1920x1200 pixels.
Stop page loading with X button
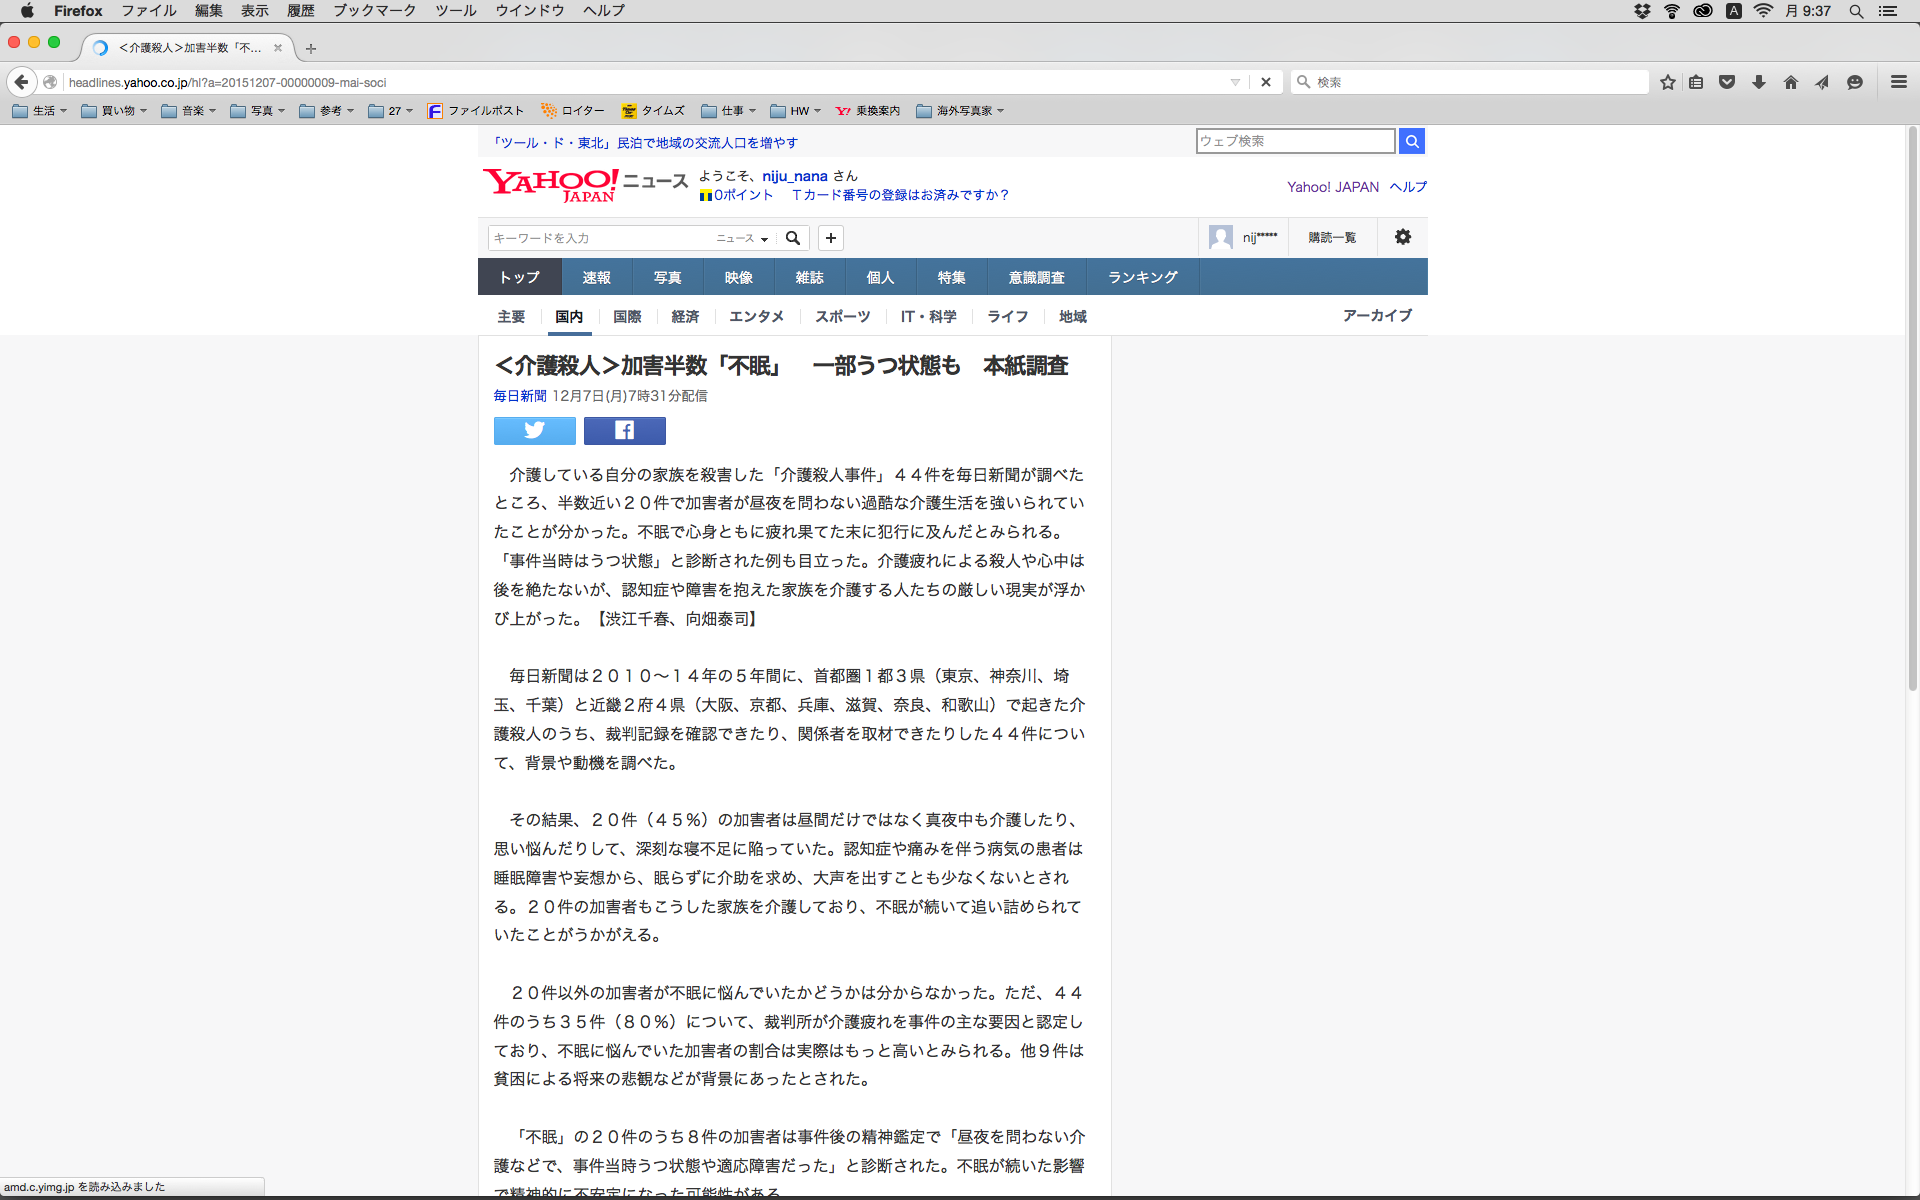click(x=1265, y=82)
